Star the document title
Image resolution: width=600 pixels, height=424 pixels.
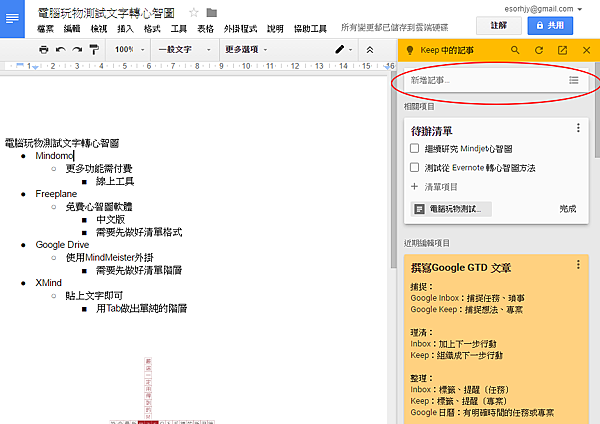194,13
